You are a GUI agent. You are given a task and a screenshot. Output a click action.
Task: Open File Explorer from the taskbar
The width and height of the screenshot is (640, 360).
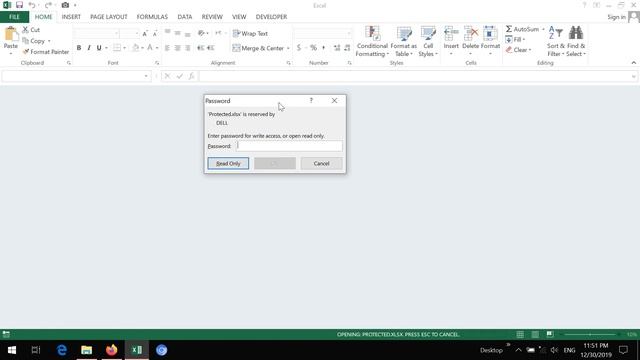[87, 350]
